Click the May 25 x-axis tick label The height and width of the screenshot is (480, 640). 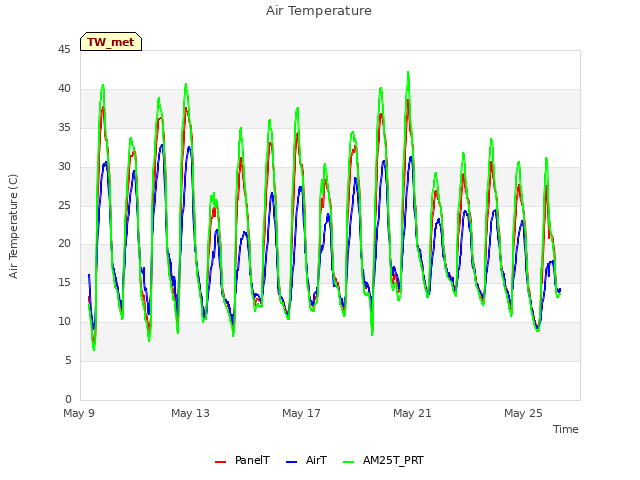point(523,413)
